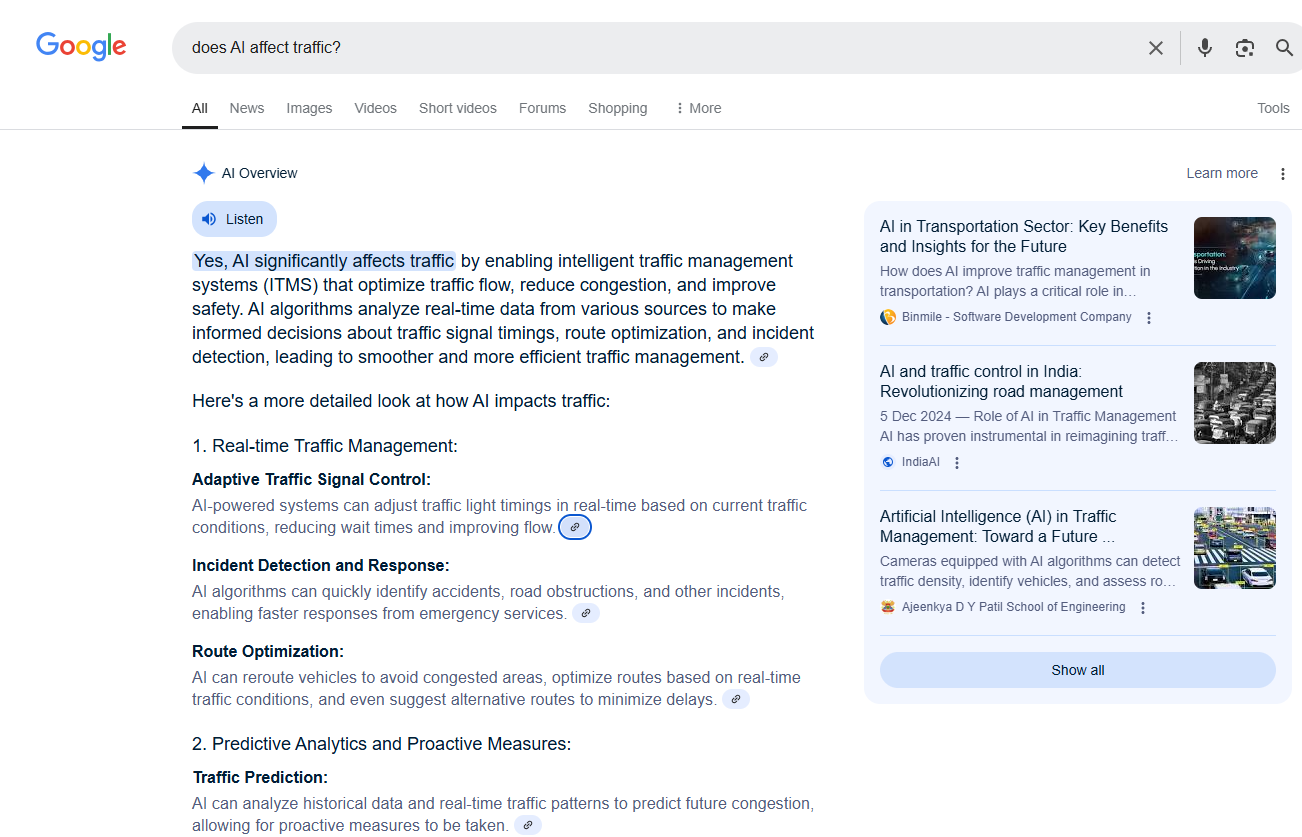The height and width of the screenshot is (837, 1302).
Task: Switch to the Forums tab
Action: pos(542,108)
